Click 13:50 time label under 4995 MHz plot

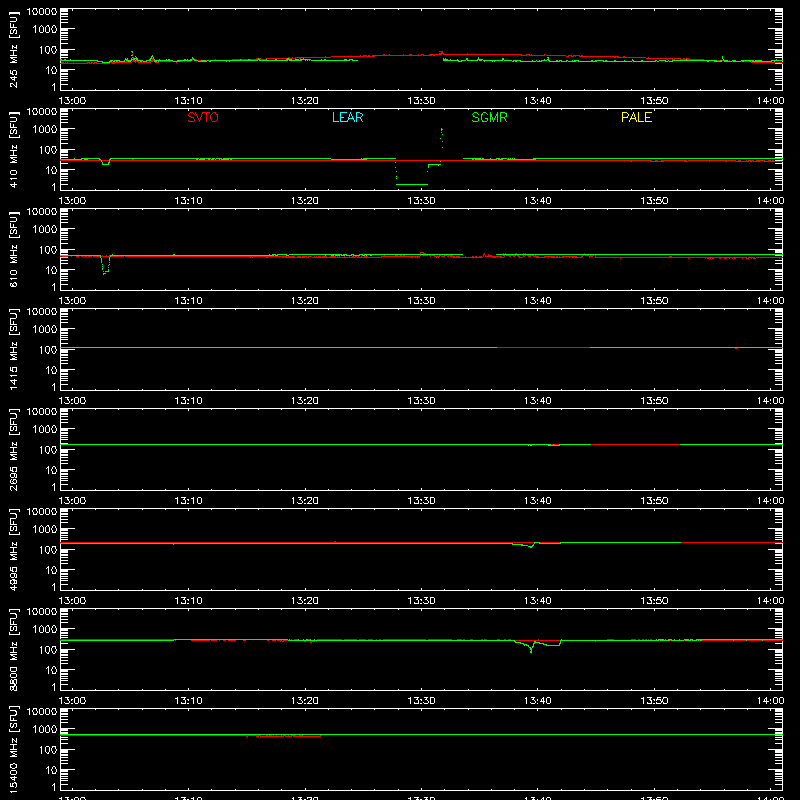[x=654, y=601]
